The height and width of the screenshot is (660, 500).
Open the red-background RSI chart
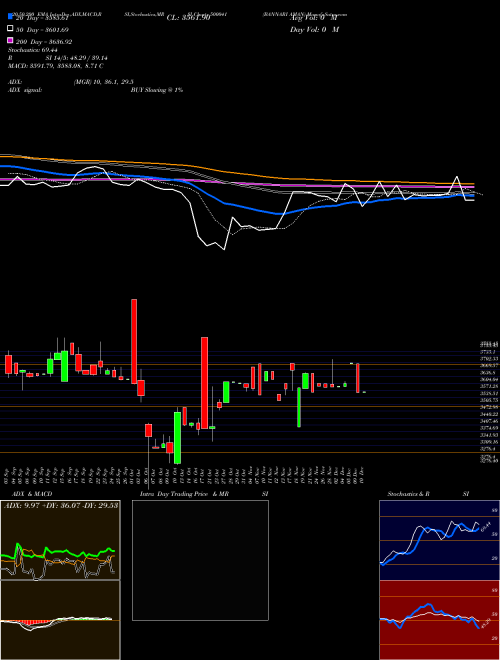[x=439, y=620]
